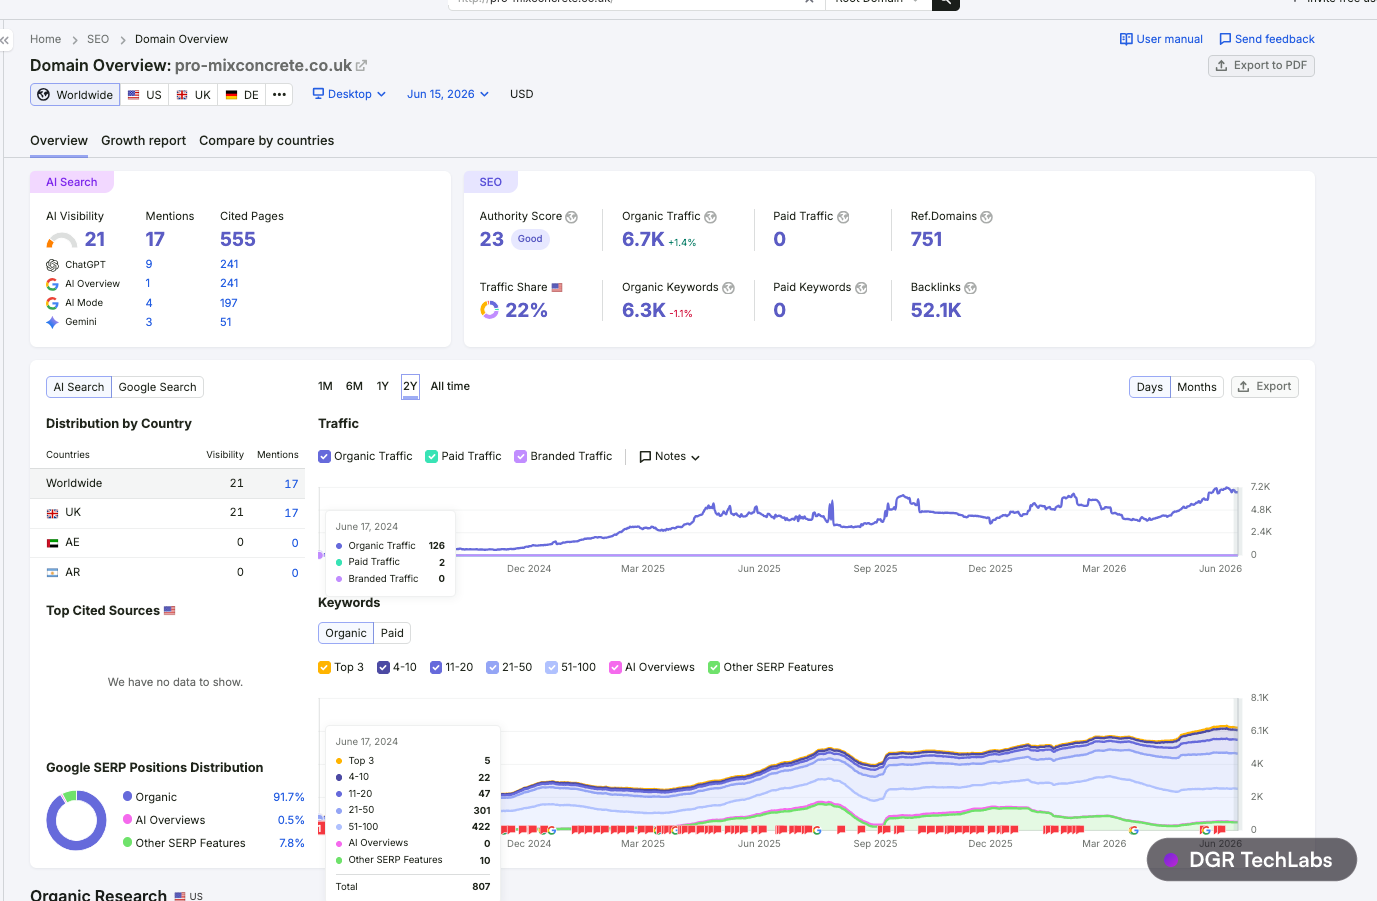
Task: Click the globe icon beside Backlinks
Action: pos(971,288)
